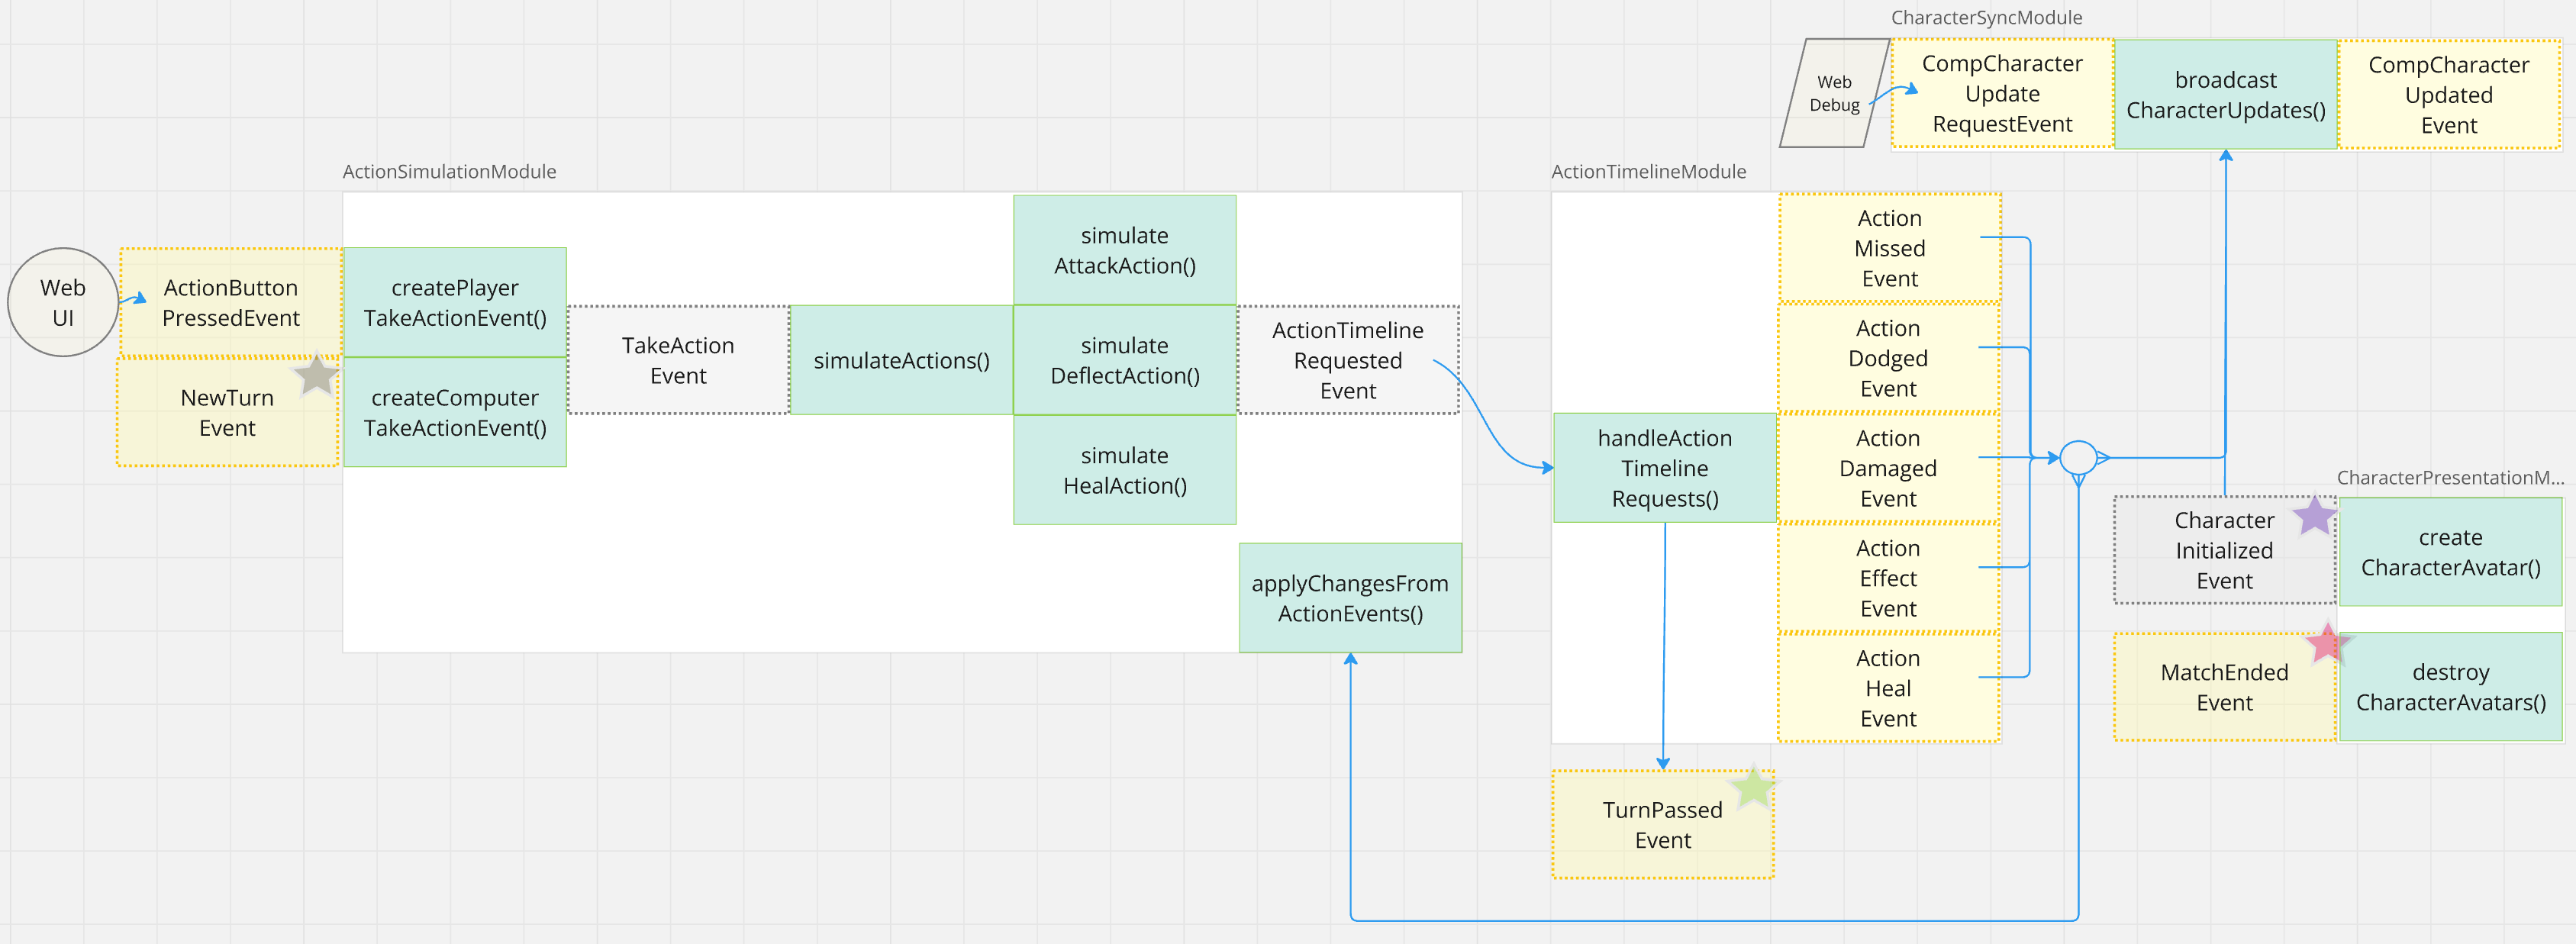Select the destroy CharacterAvatars() block
The image size is (2576, 944).
(2450, 687)
